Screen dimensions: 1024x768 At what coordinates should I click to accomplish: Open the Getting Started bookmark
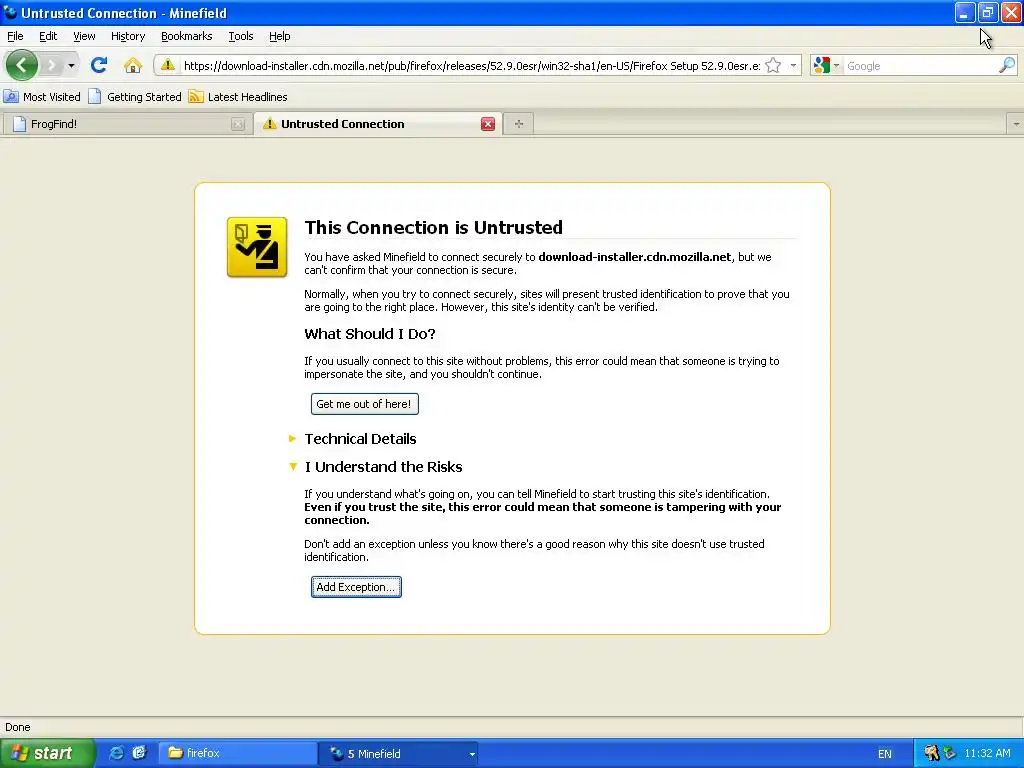click(x=135, y=97)
